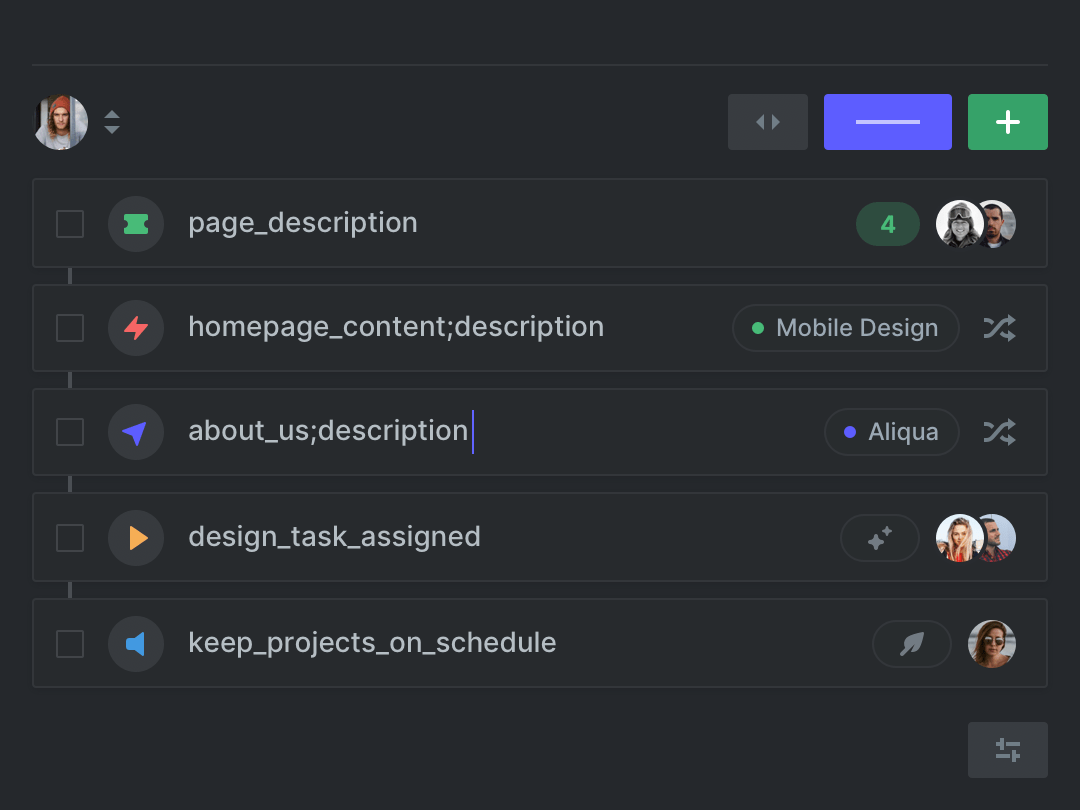
Task: Select the megaphone icon on keep_projects_on_schedule
Action: [x=135, y=643]
